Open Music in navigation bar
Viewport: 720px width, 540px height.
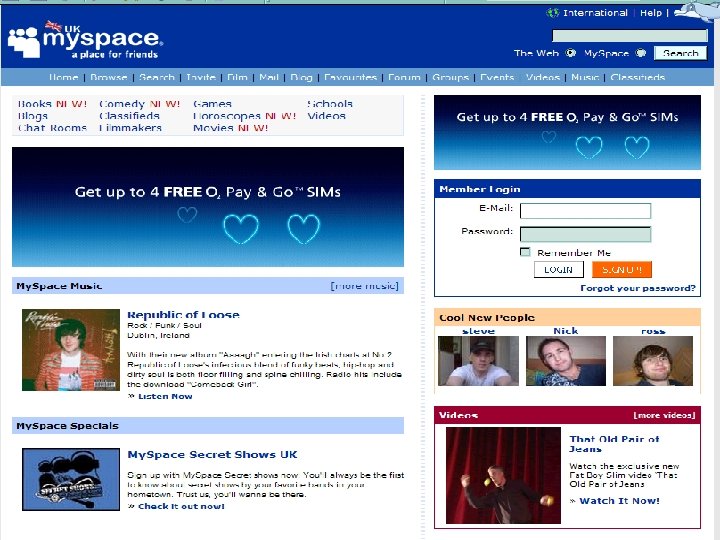585,77
